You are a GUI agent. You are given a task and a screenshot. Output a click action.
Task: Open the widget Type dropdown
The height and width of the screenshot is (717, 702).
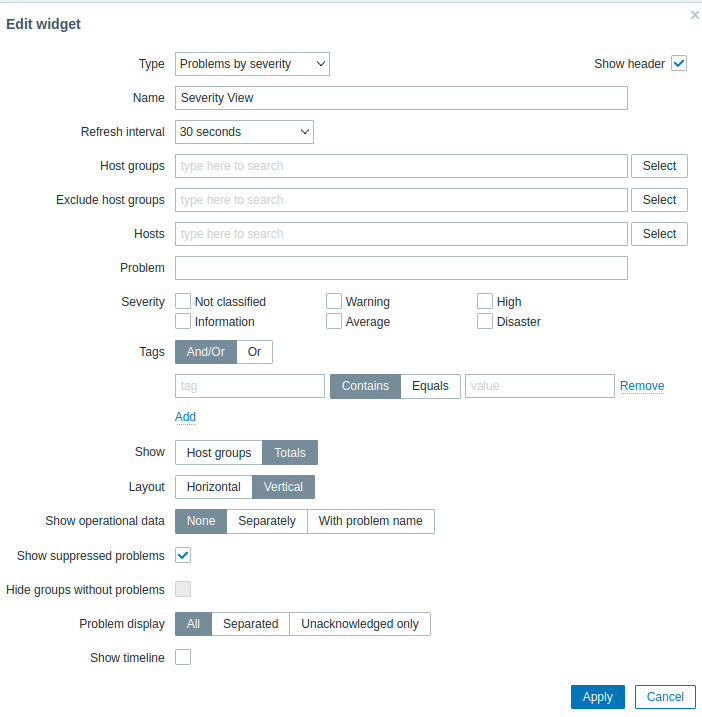(252, 64)
